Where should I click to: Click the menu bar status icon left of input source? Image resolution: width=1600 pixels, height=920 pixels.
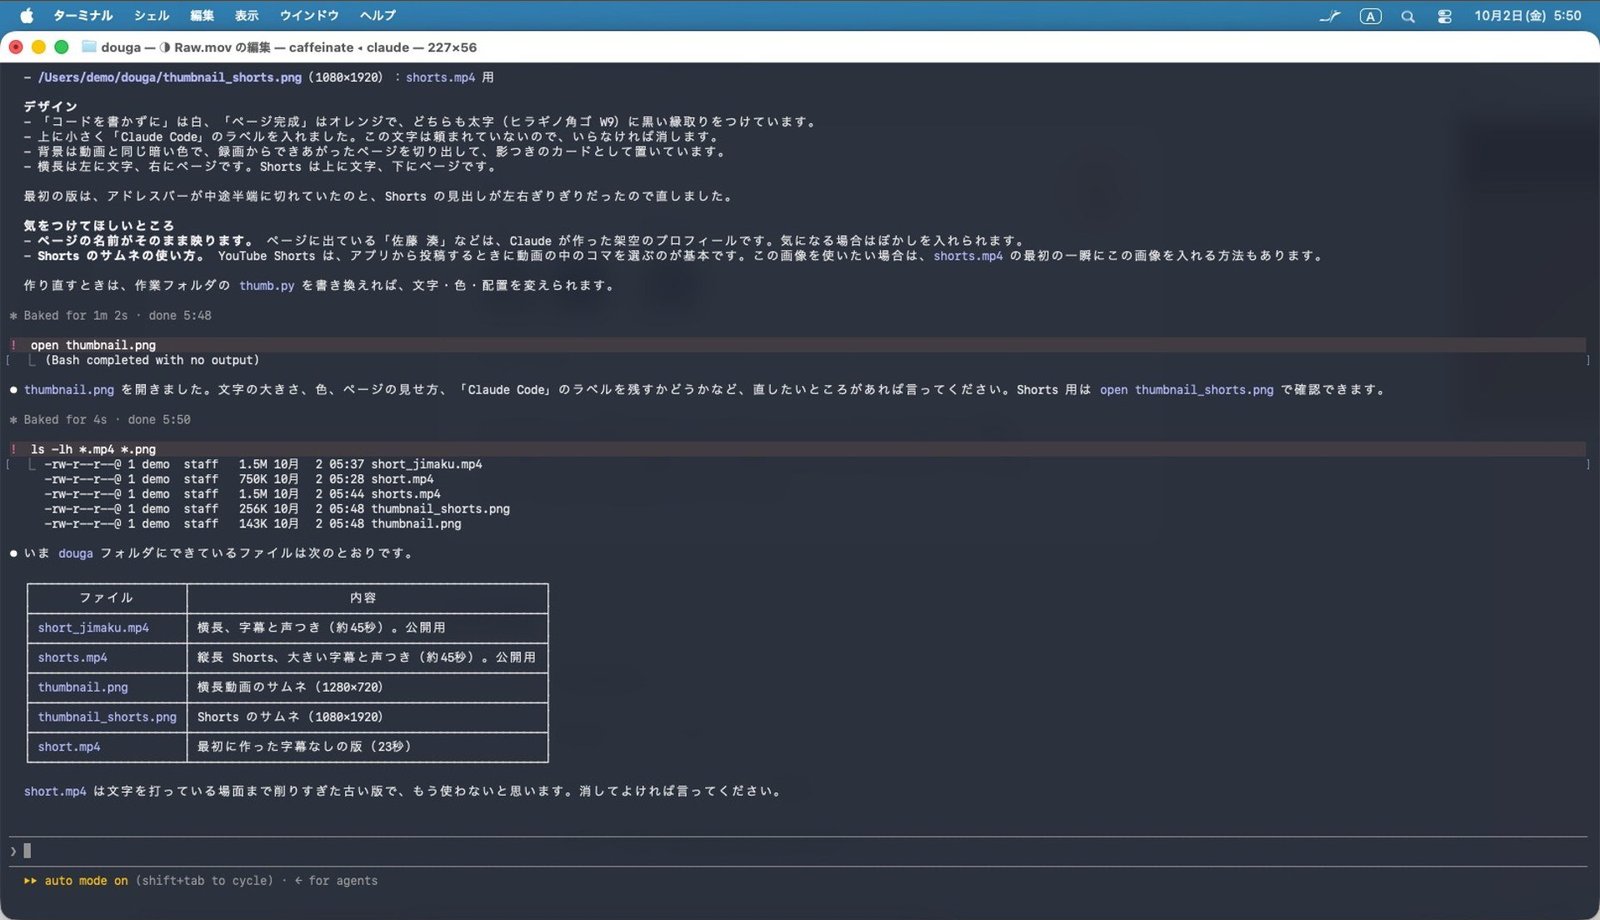[x=1329, y=16]
